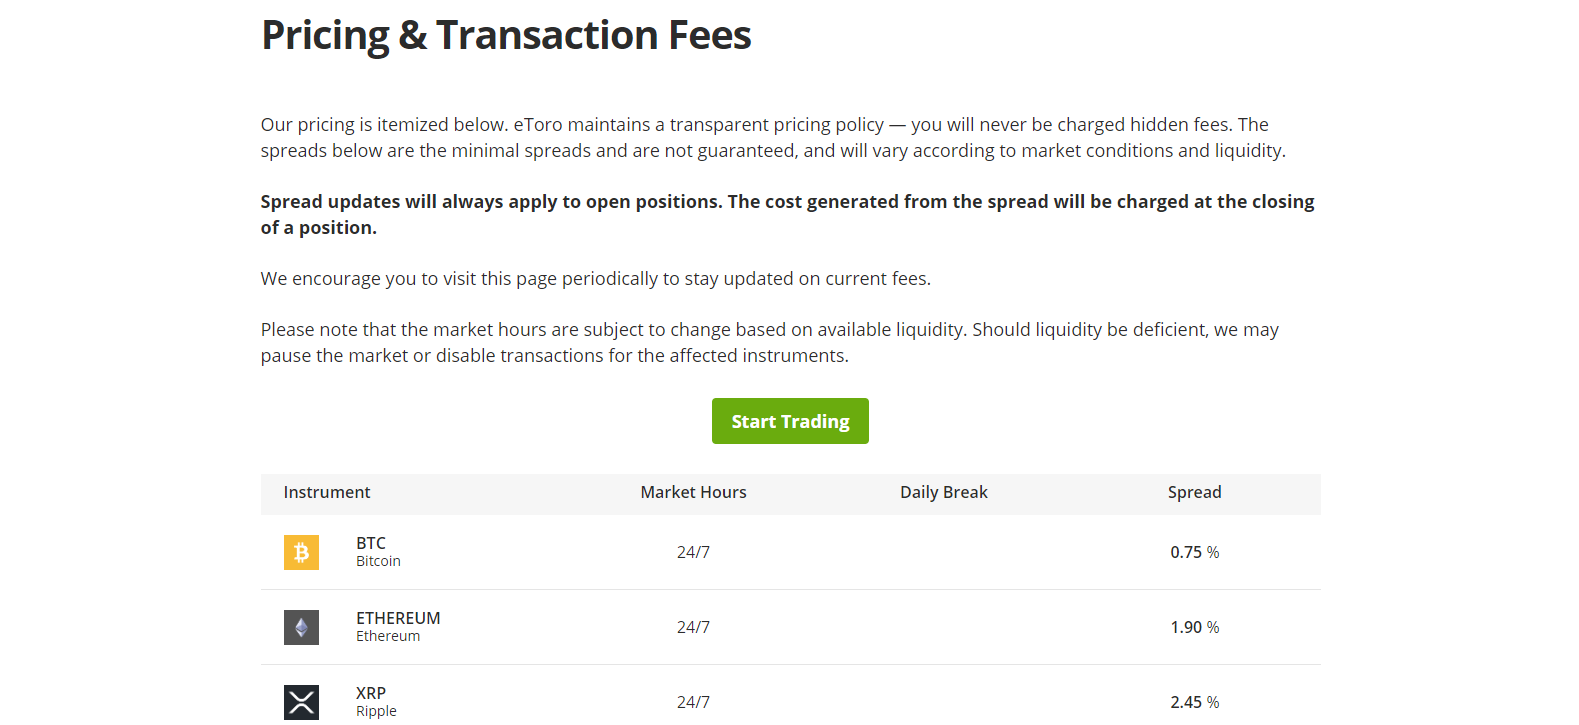Screen dimensions: 1579x725
Task: Select the orange BTC logo in the table
Action: [x=301, y=551]
